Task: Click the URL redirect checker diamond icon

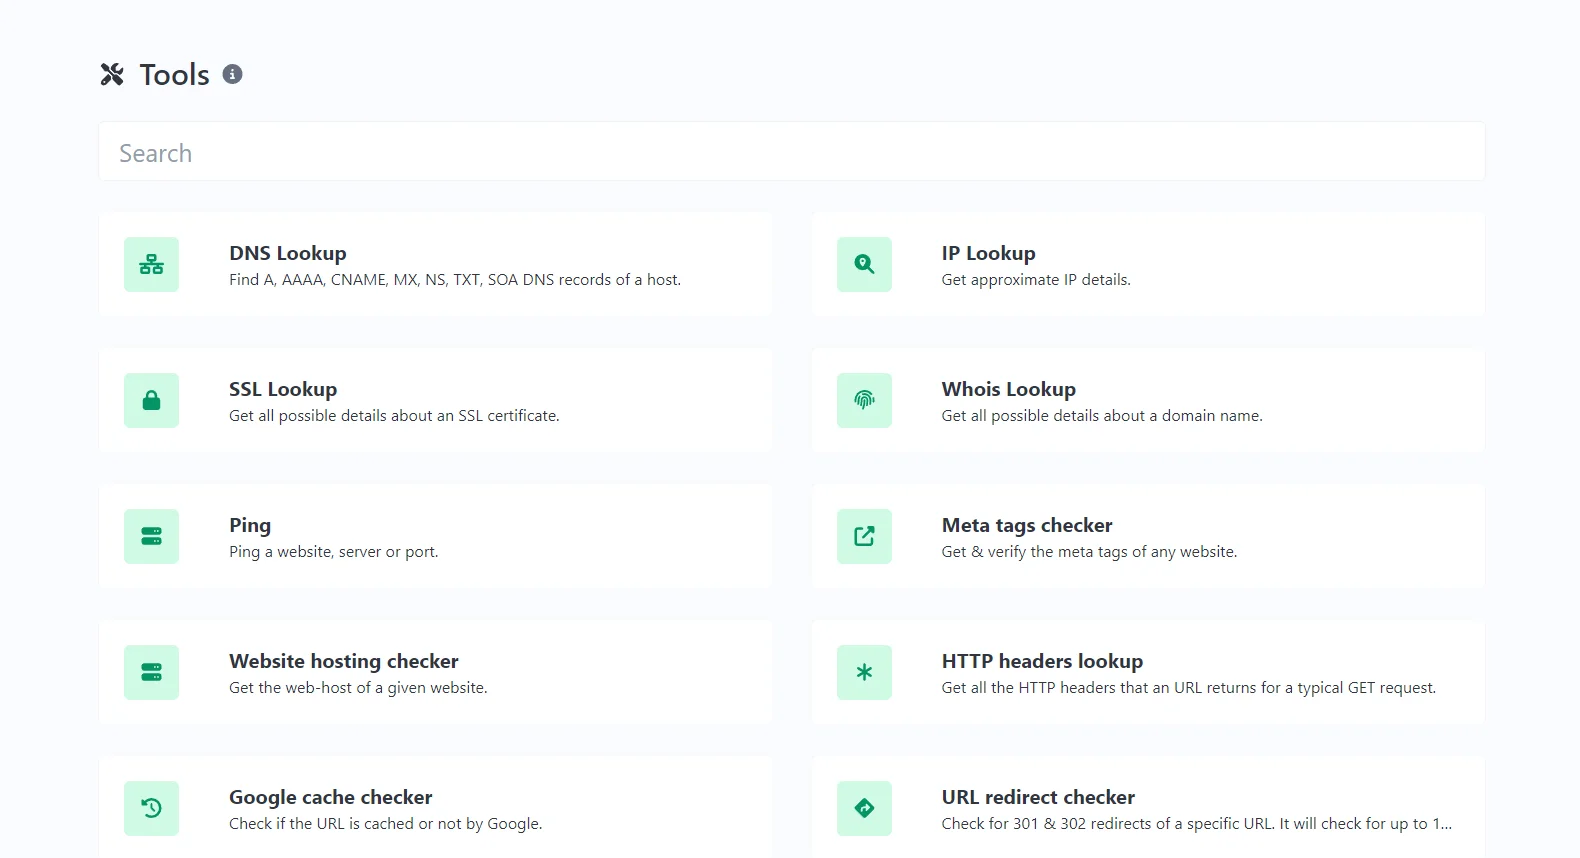Action: (864, 808)
